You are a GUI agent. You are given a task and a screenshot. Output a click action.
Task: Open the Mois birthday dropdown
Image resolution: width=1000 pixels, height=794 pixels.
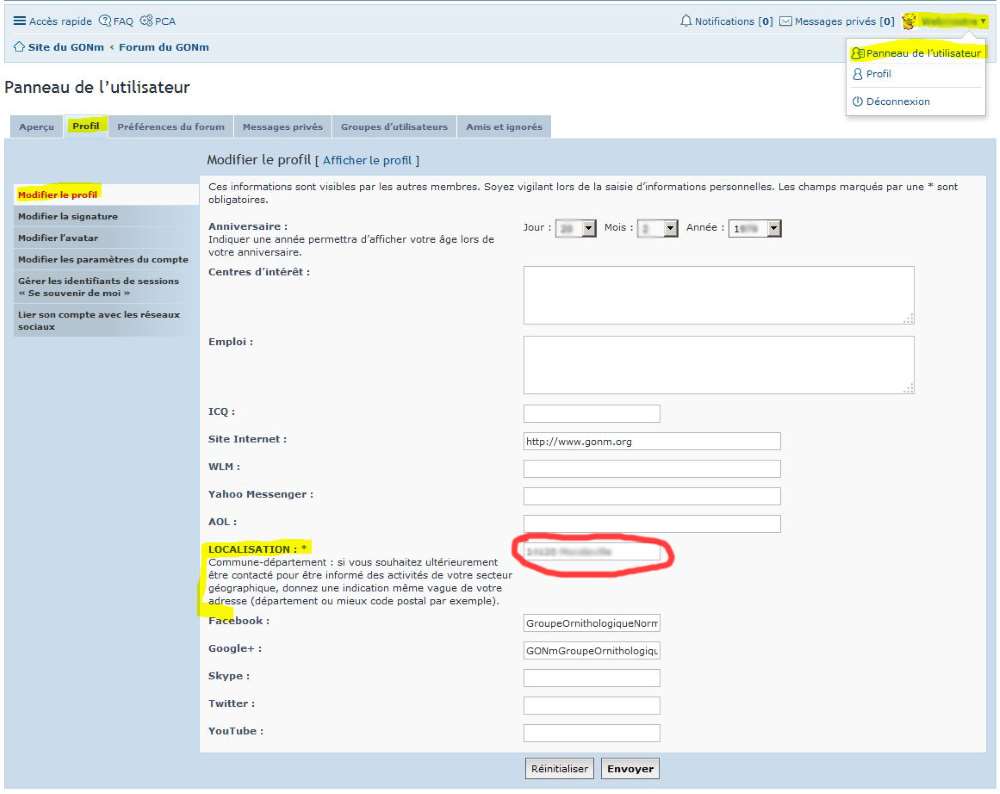[658, 228]
